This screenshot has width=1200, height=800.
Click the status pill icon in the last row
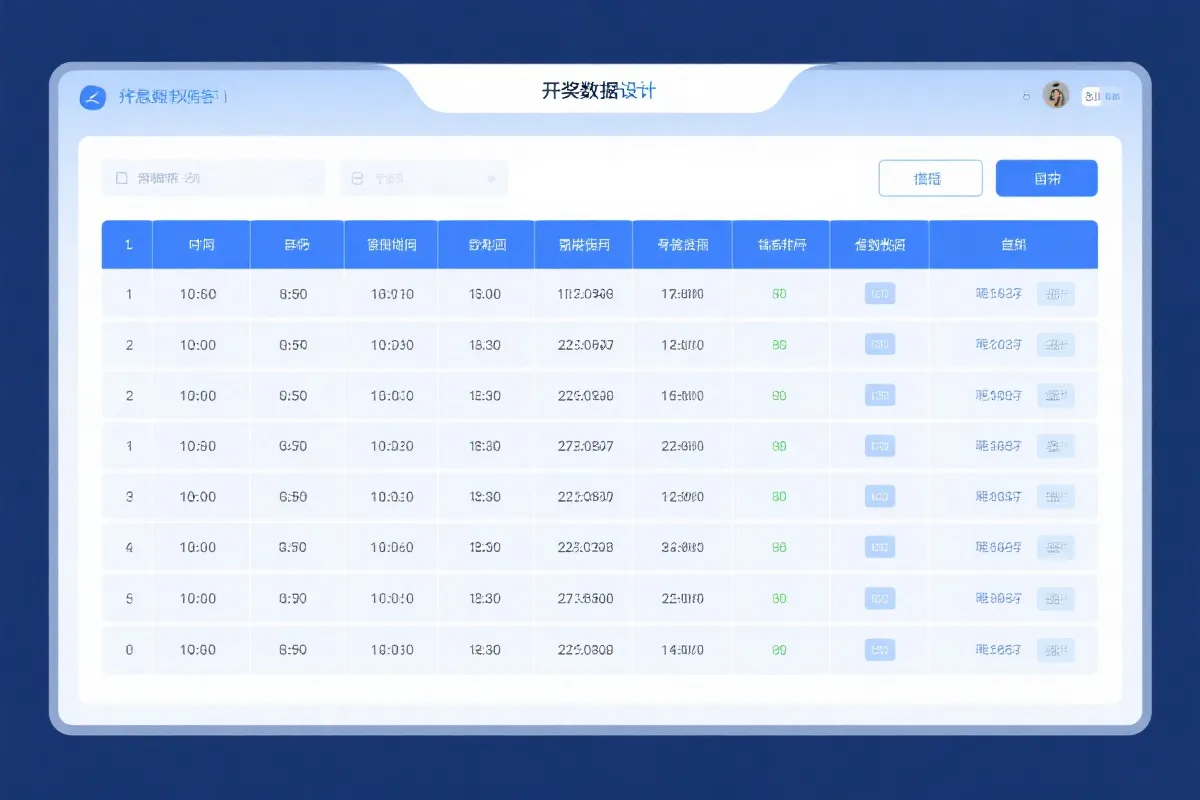point(879,649)
